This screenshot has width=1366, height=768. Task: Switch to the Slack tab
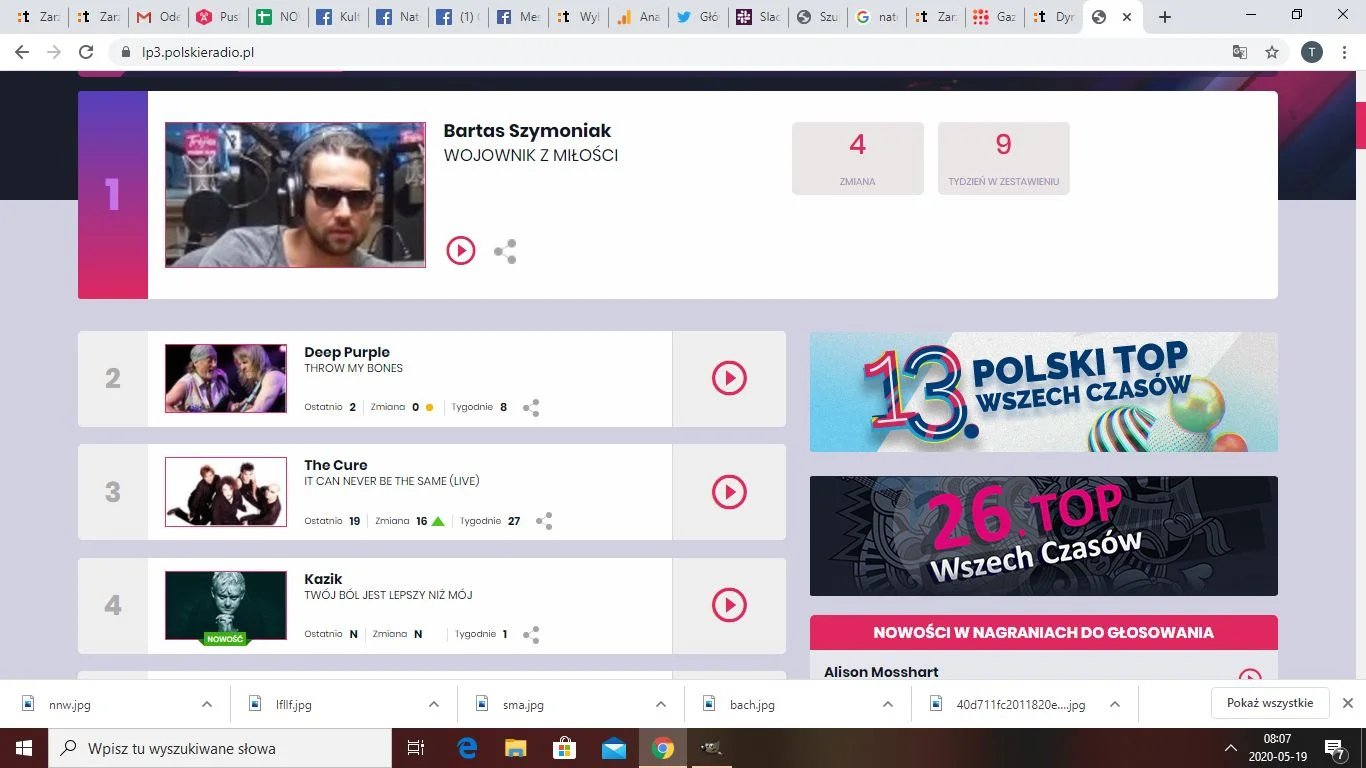click(756, 17)
